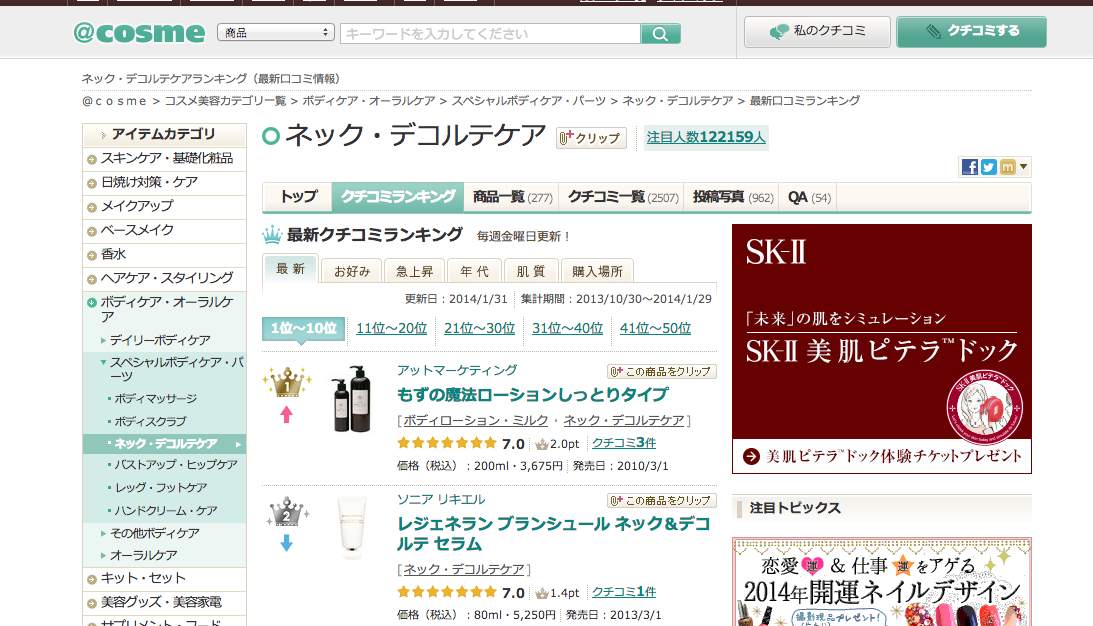The image size is (1093, 626).
Task: Open ソニア リキエル brand link
Action: click(x=441, y=499)
